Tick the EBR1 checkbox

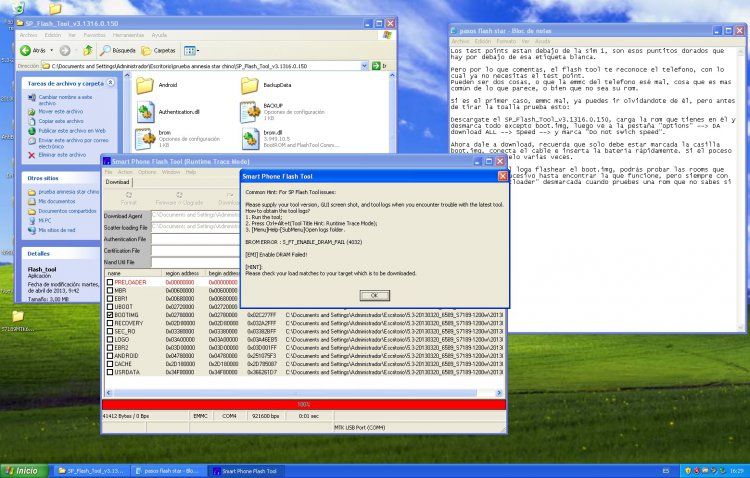(x=110, y=299)
